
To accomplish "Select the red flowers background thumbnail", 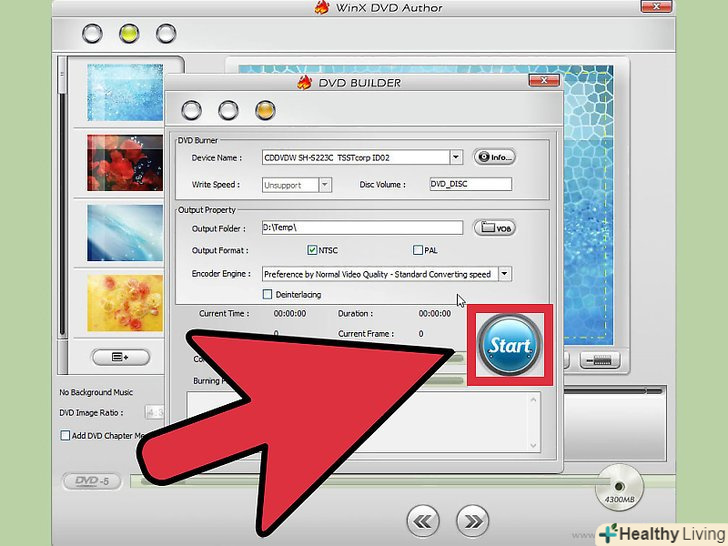I will (x=125, y=163).
